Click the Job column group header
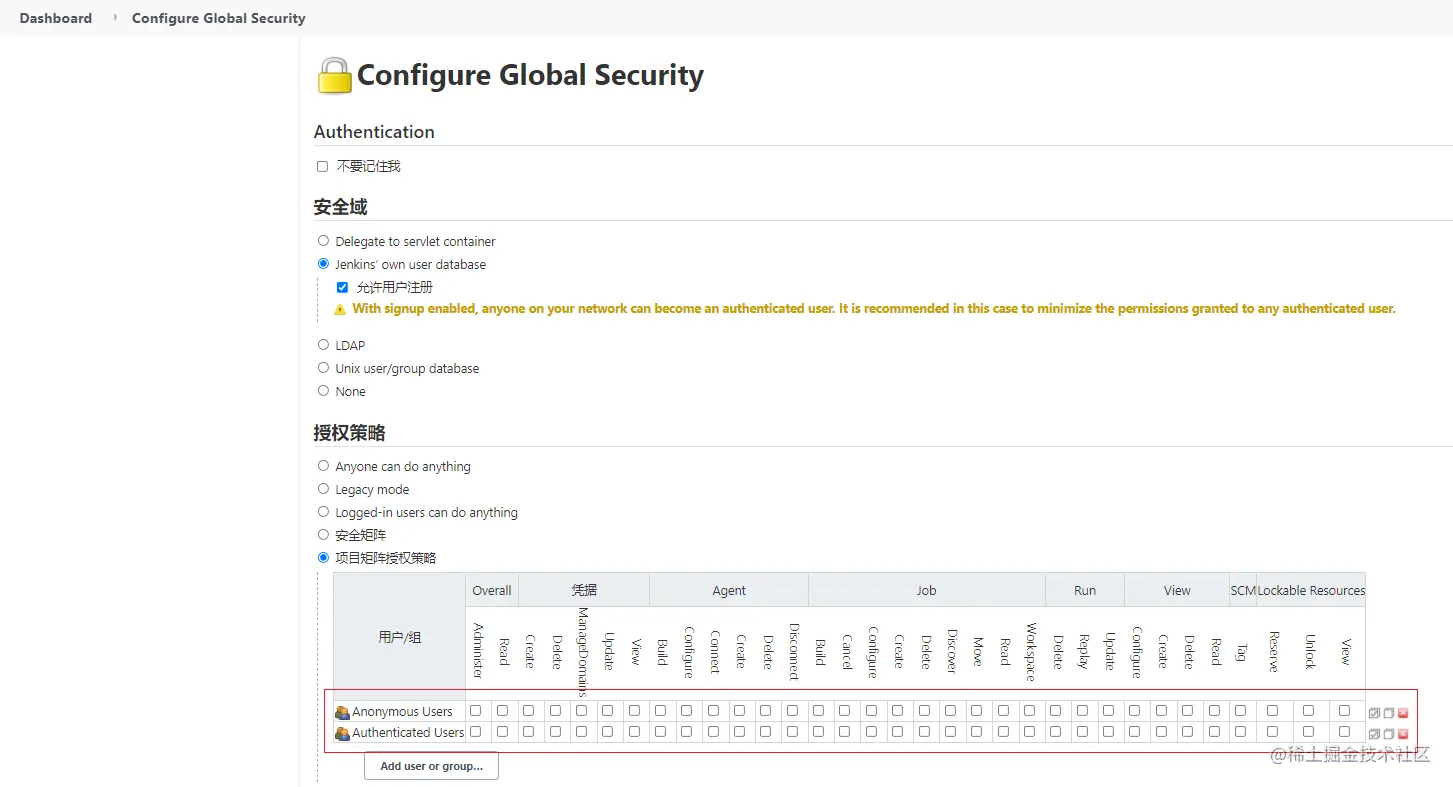Screen dimensions: 1453x787 [x=927, y=591]
